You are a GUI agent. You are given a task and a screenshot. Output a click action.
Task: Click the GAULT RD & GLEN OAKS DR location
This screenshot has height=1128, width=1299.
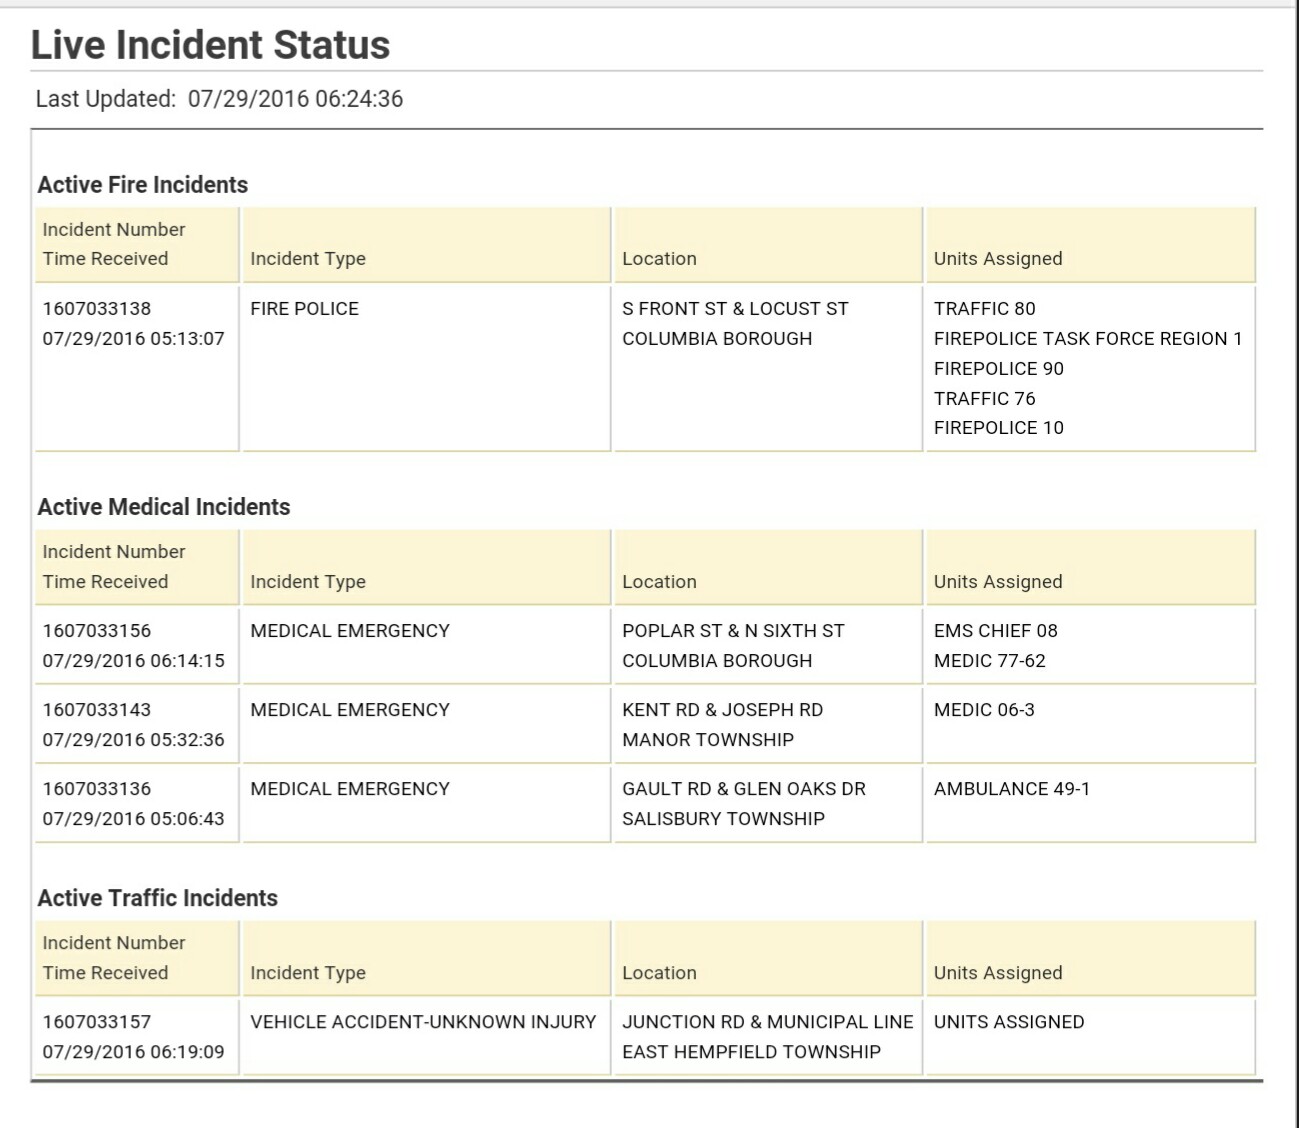pyautogui.click(x=744, y=789)
